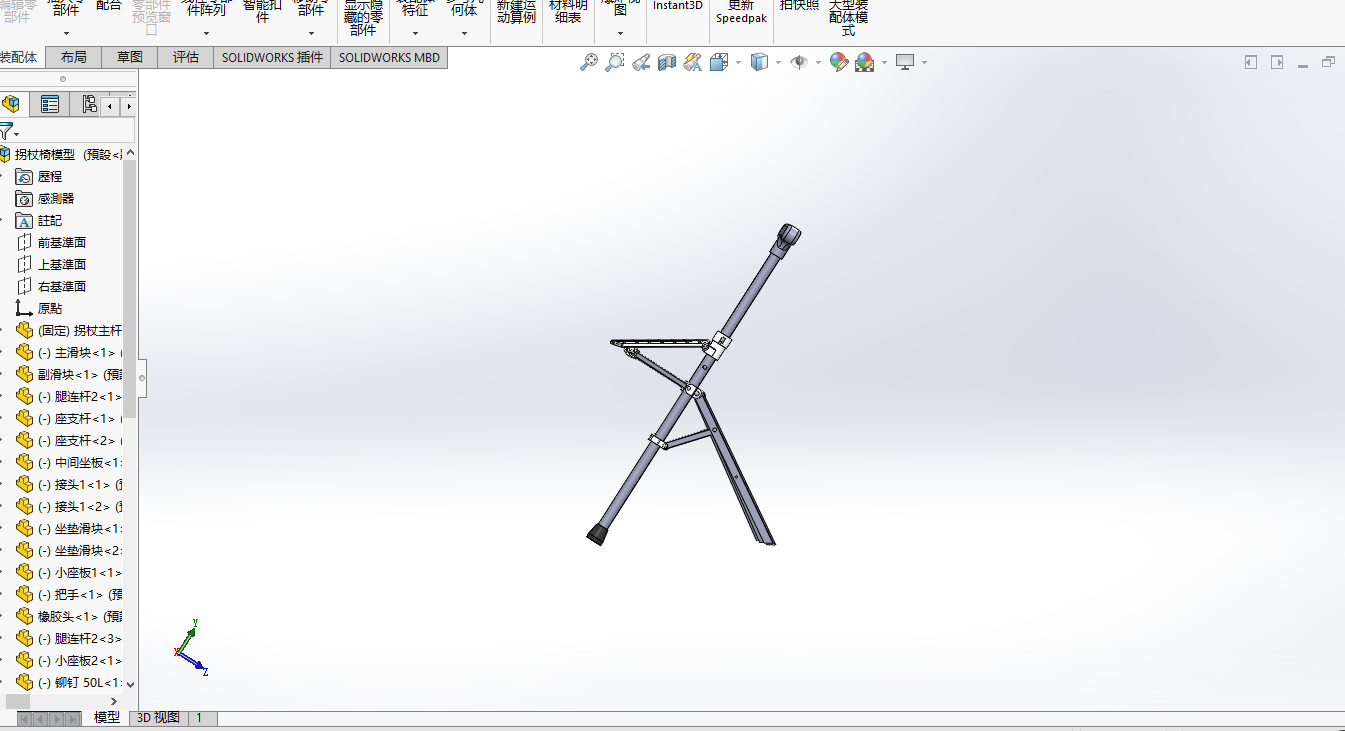The width and height of the screenshot is (1345, 731).
Task: Open the SOLIDWORKS 插件 tab
Action: [272, 57]
